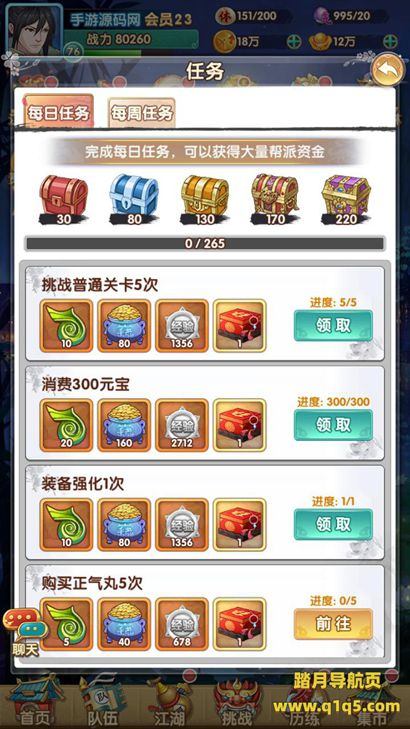Add yuanbao ingots with plus icon
Viewport: 410px width, 729px height.
(390, 41)
